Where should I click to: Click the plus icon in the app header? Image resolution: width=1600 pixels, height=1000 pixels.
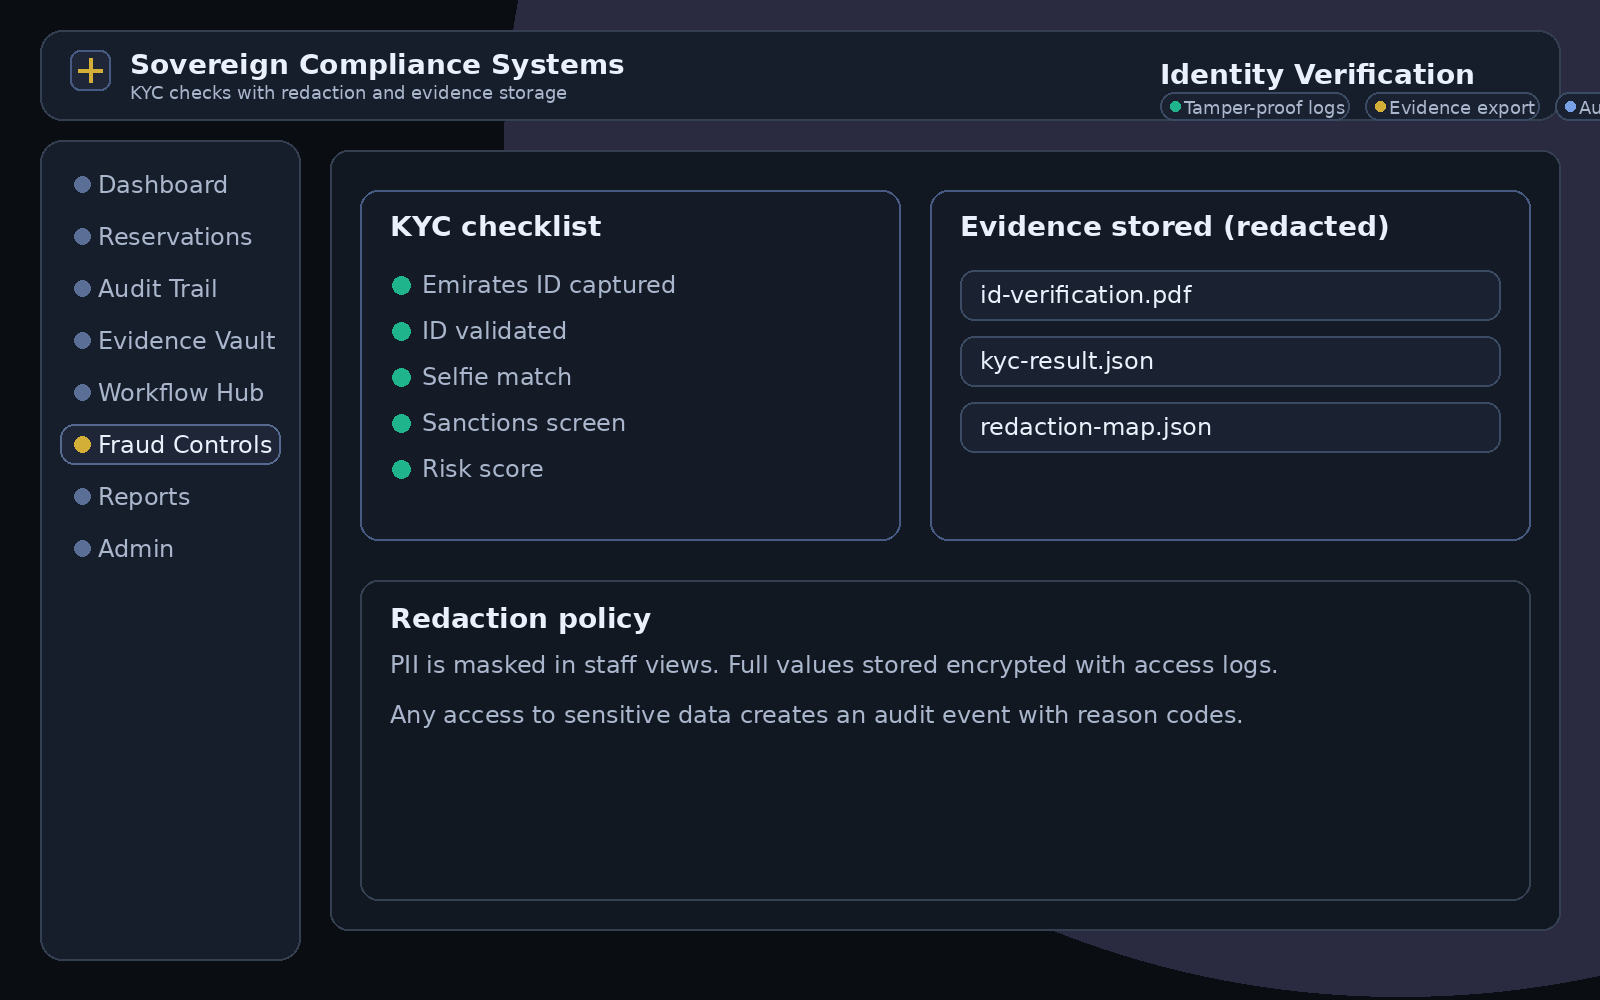(90, 70)
